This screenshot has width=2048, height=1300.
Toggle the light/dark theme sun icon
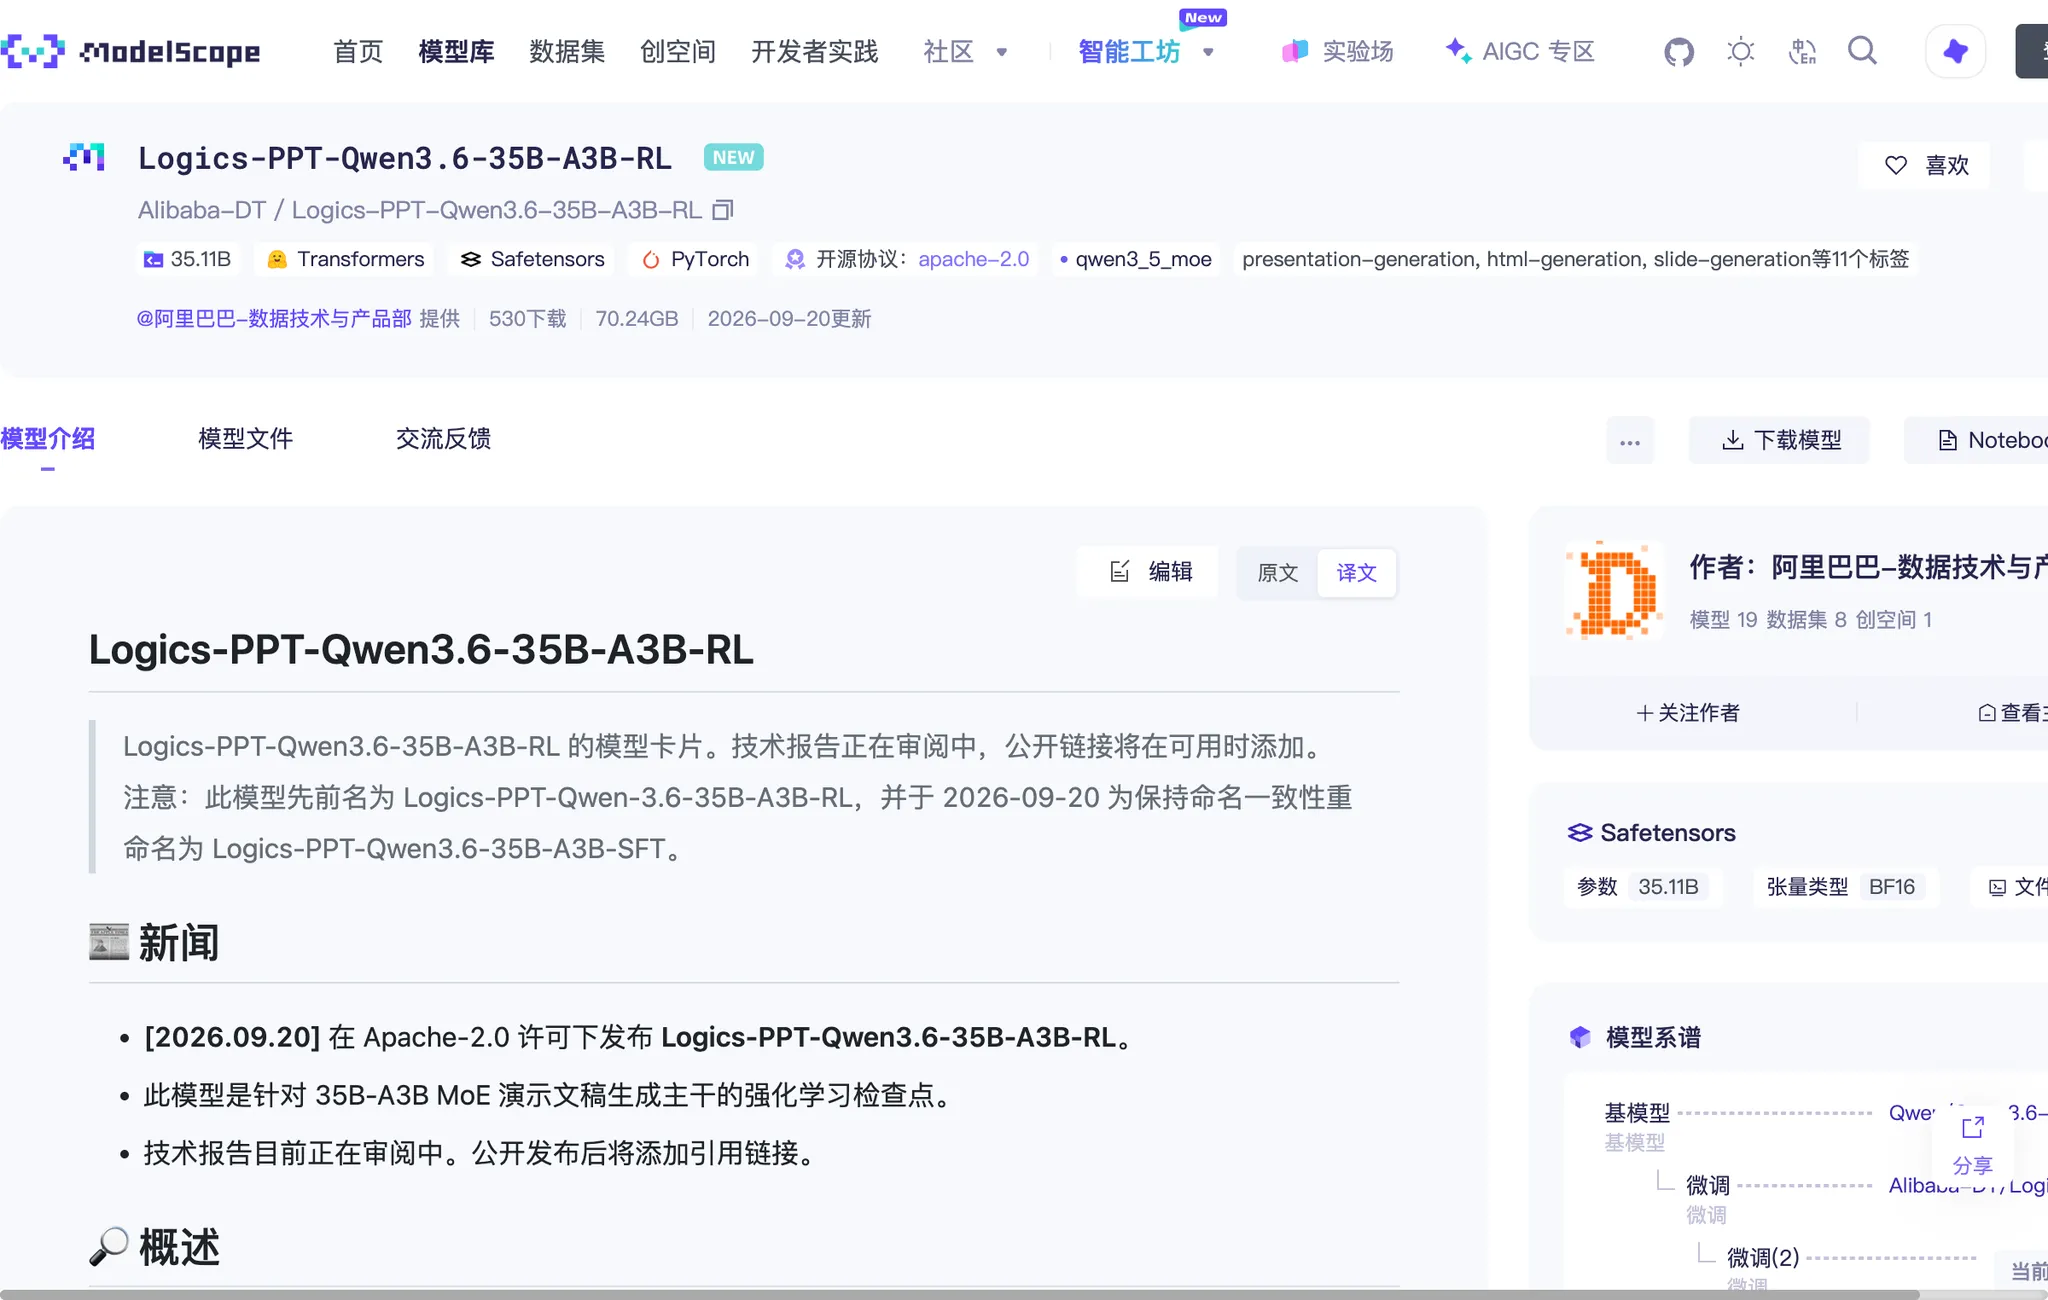tap(1741, 51)
